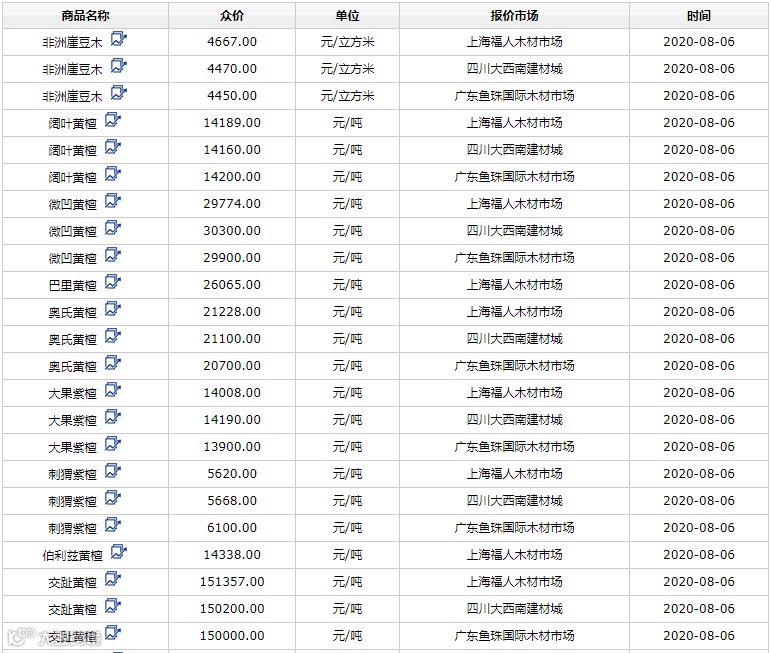771x653 pixels.
Task: Select price cell 21100.00
Action: (x=232, y=339)
